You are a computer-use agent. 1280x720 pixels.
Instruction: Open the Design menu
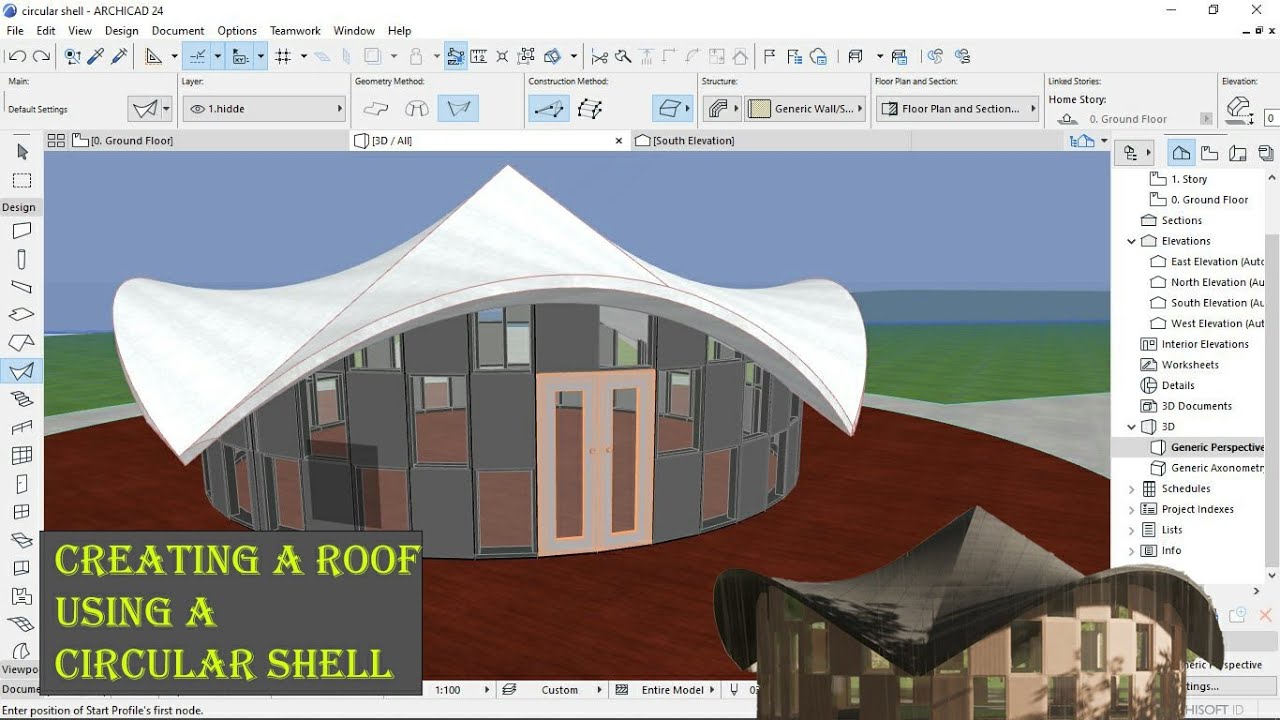click(x=122, y=31)
